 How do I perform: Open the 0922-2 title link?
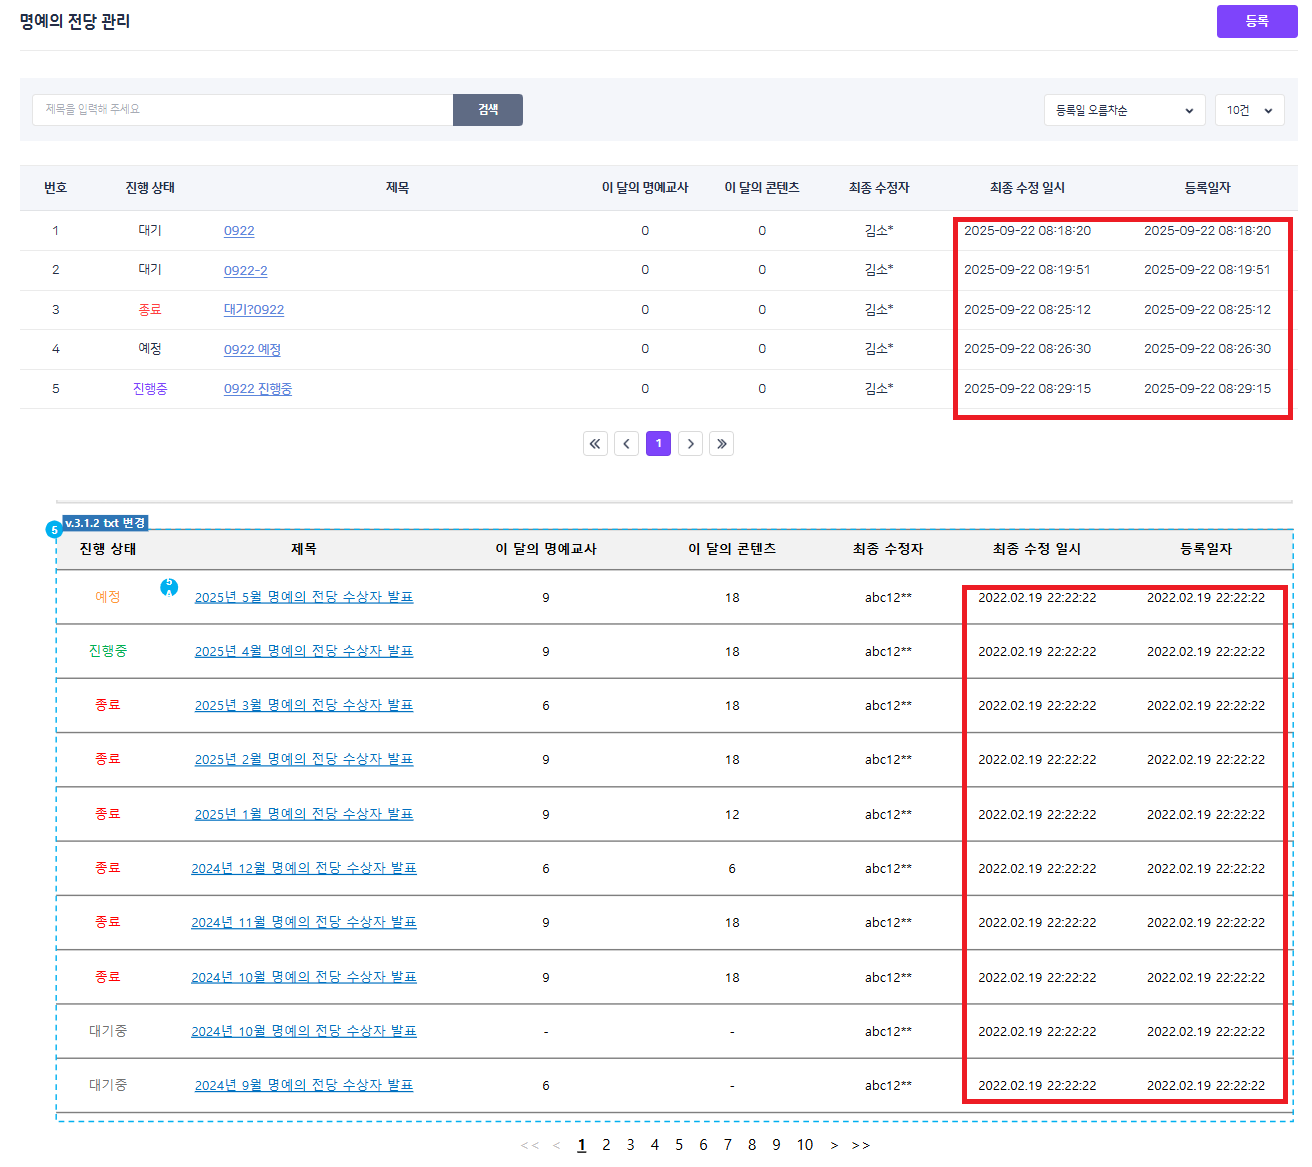pos(245,271)
